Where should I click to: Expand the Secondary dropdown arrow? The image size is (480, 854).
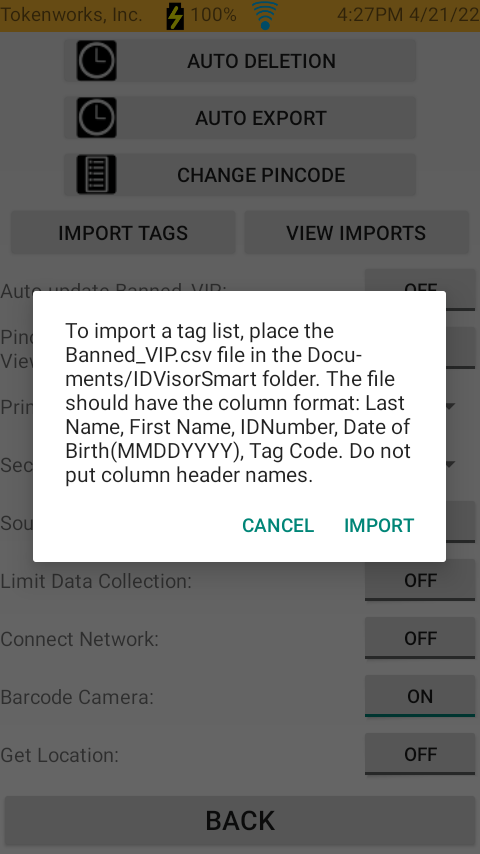pyautogui.click(x=451, y=465)
